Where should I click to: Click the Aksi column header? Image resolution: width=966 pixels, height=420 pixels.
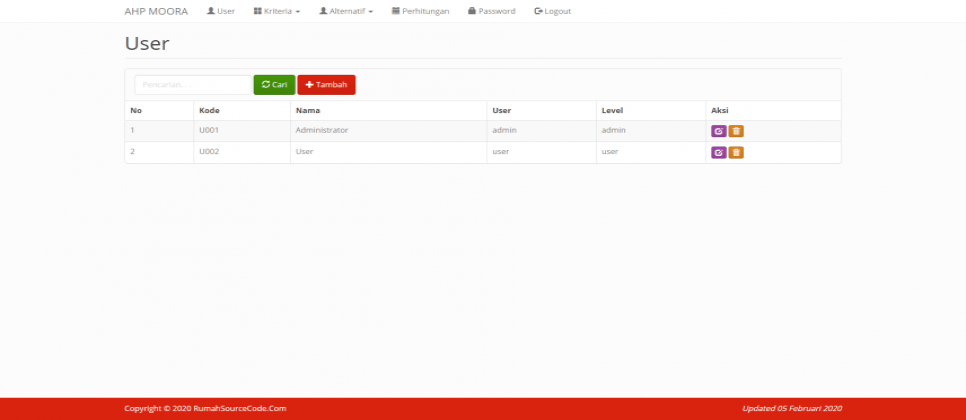(x=773, y=111)
